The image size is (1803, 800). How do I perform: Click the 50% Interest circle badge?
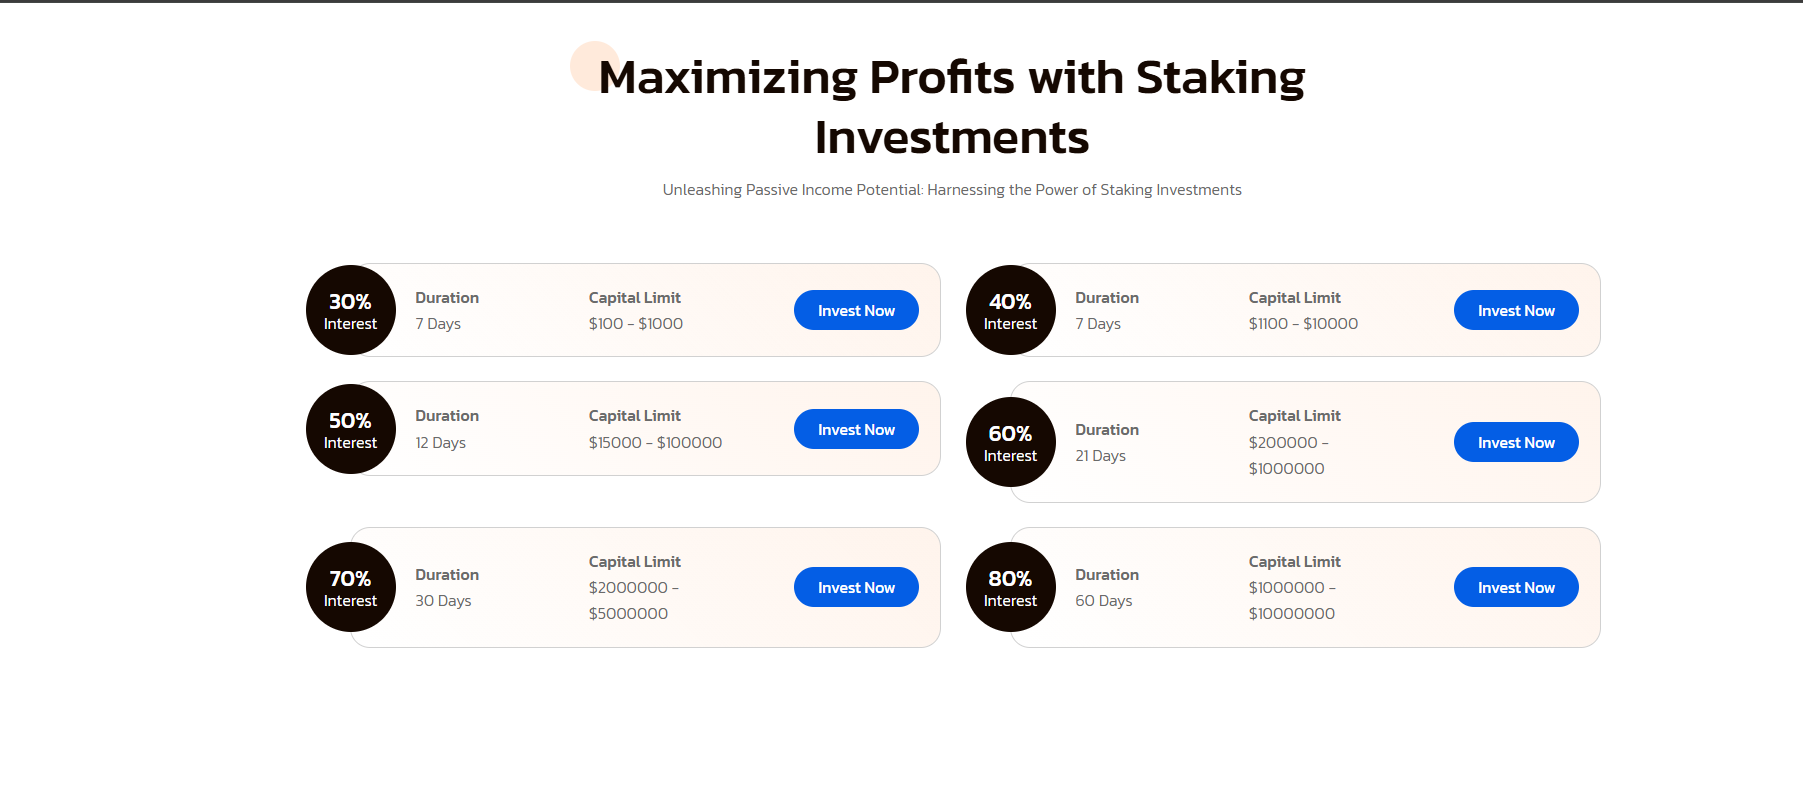click(x=350, y=429)
